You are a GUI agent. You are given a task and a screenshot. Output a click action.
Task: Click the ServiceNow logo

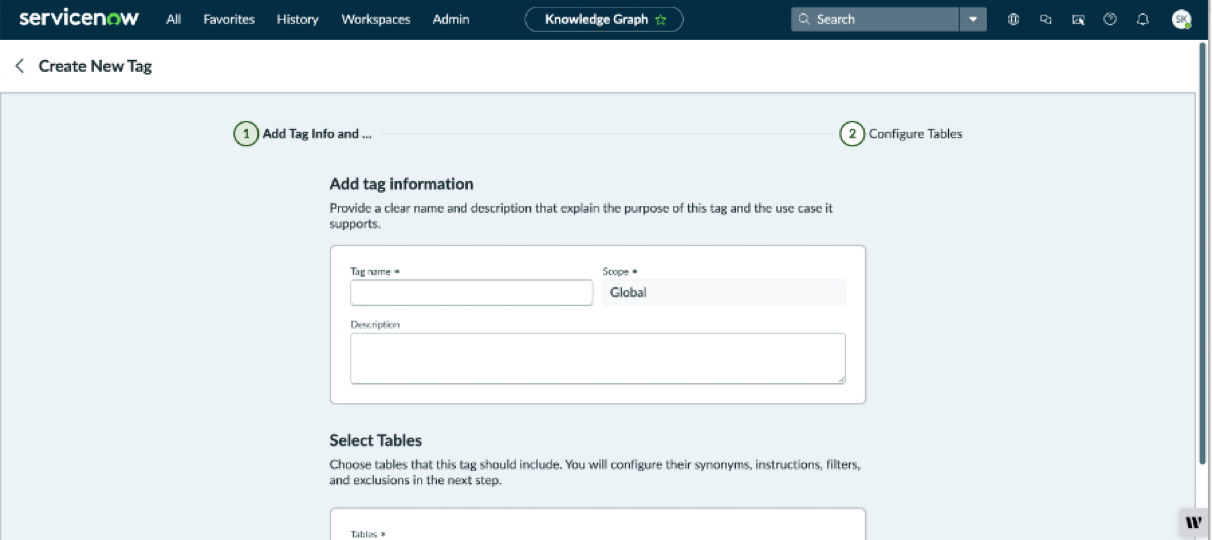(x=79, y=19)
